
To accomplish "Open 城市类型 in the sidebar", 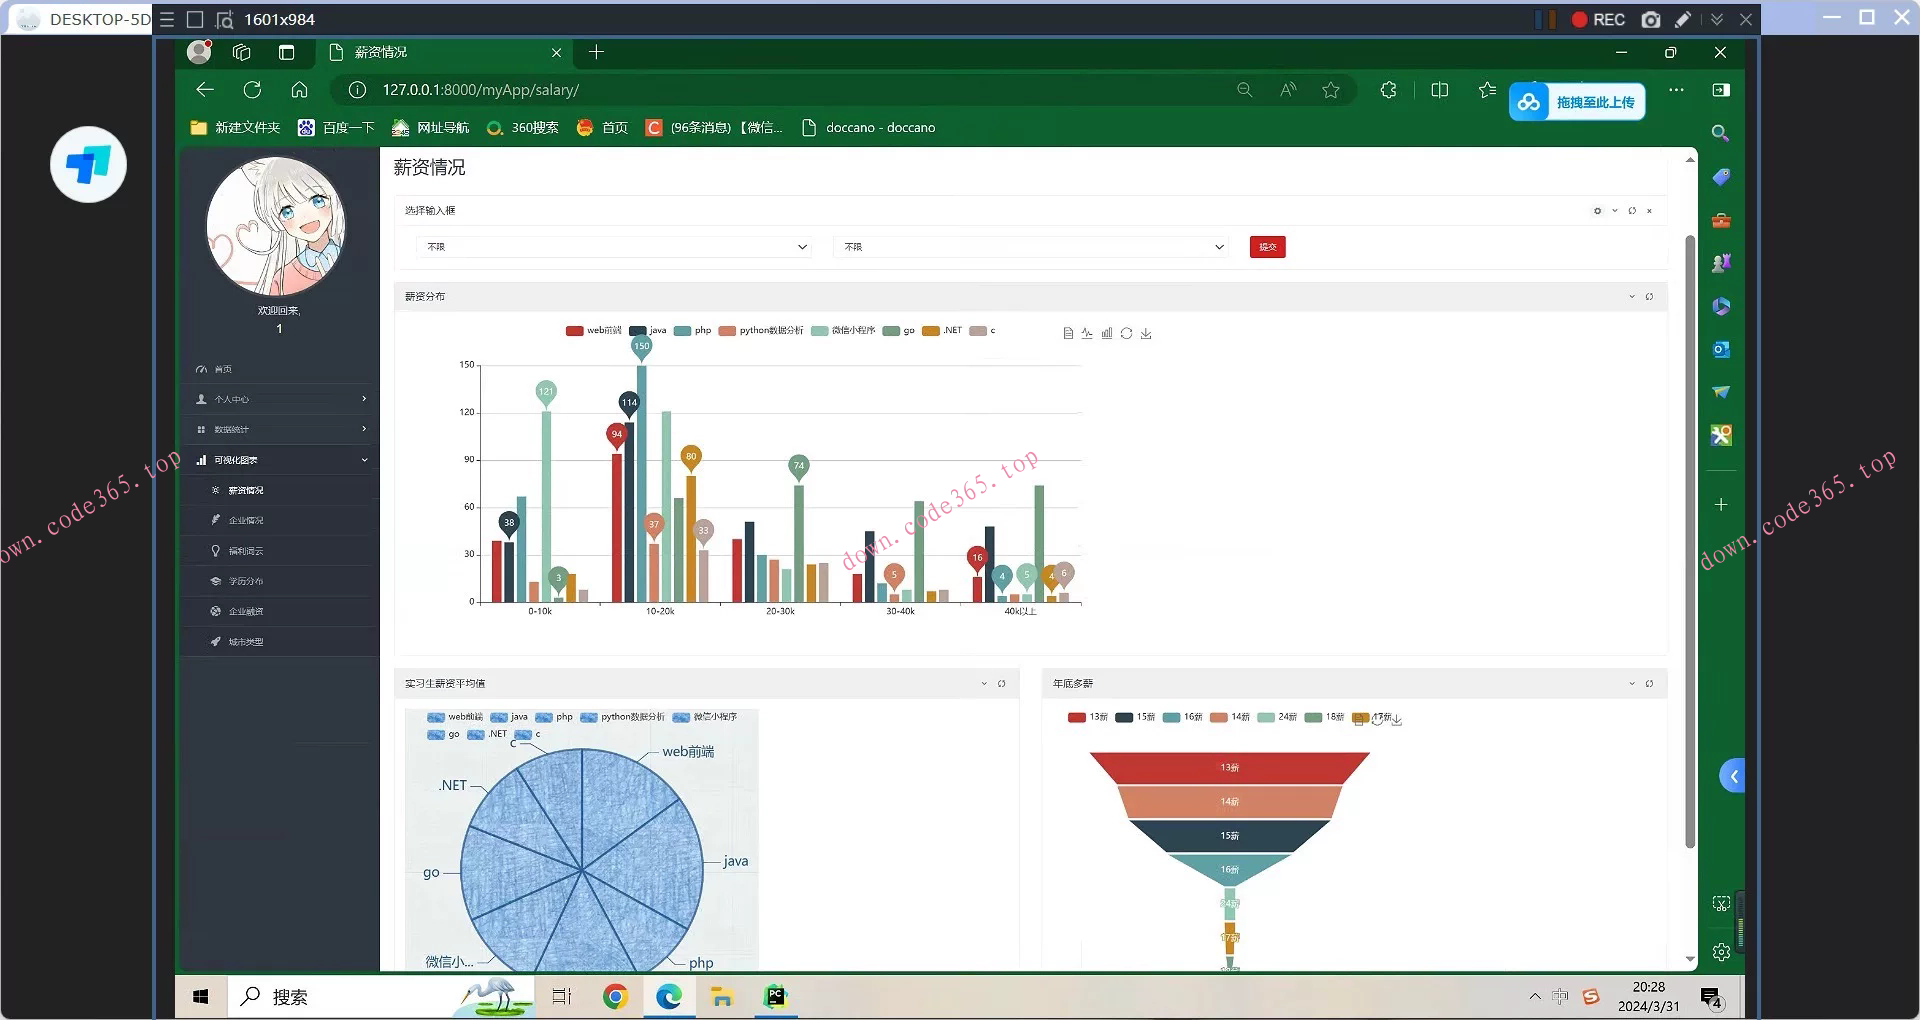I will coord(246,642).
